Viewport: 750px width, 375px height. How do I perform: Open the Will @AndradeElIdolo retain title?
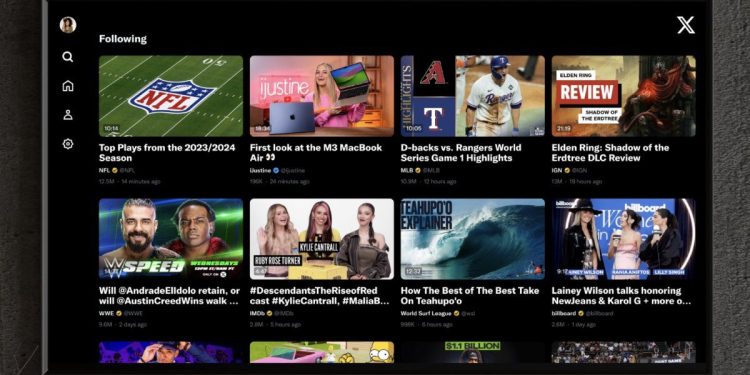[169, 296]
